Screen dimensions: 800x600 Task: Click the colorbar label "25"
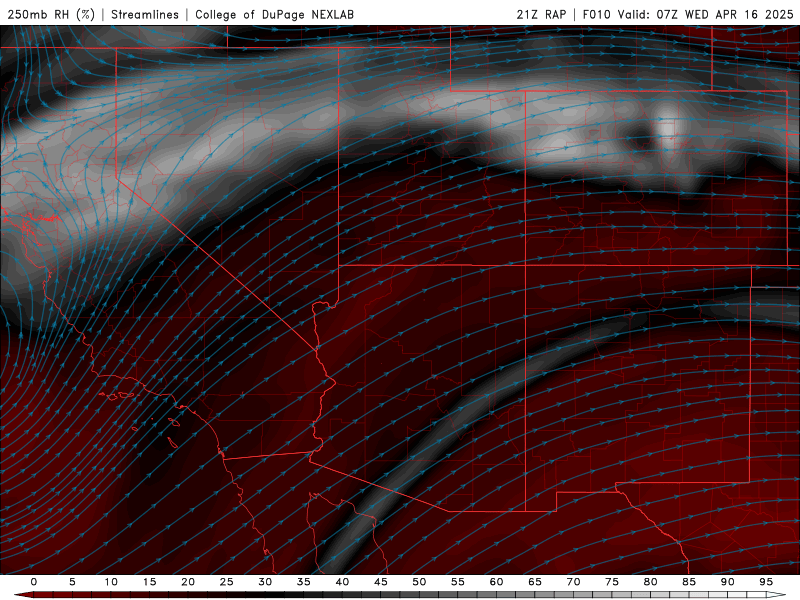227,582
